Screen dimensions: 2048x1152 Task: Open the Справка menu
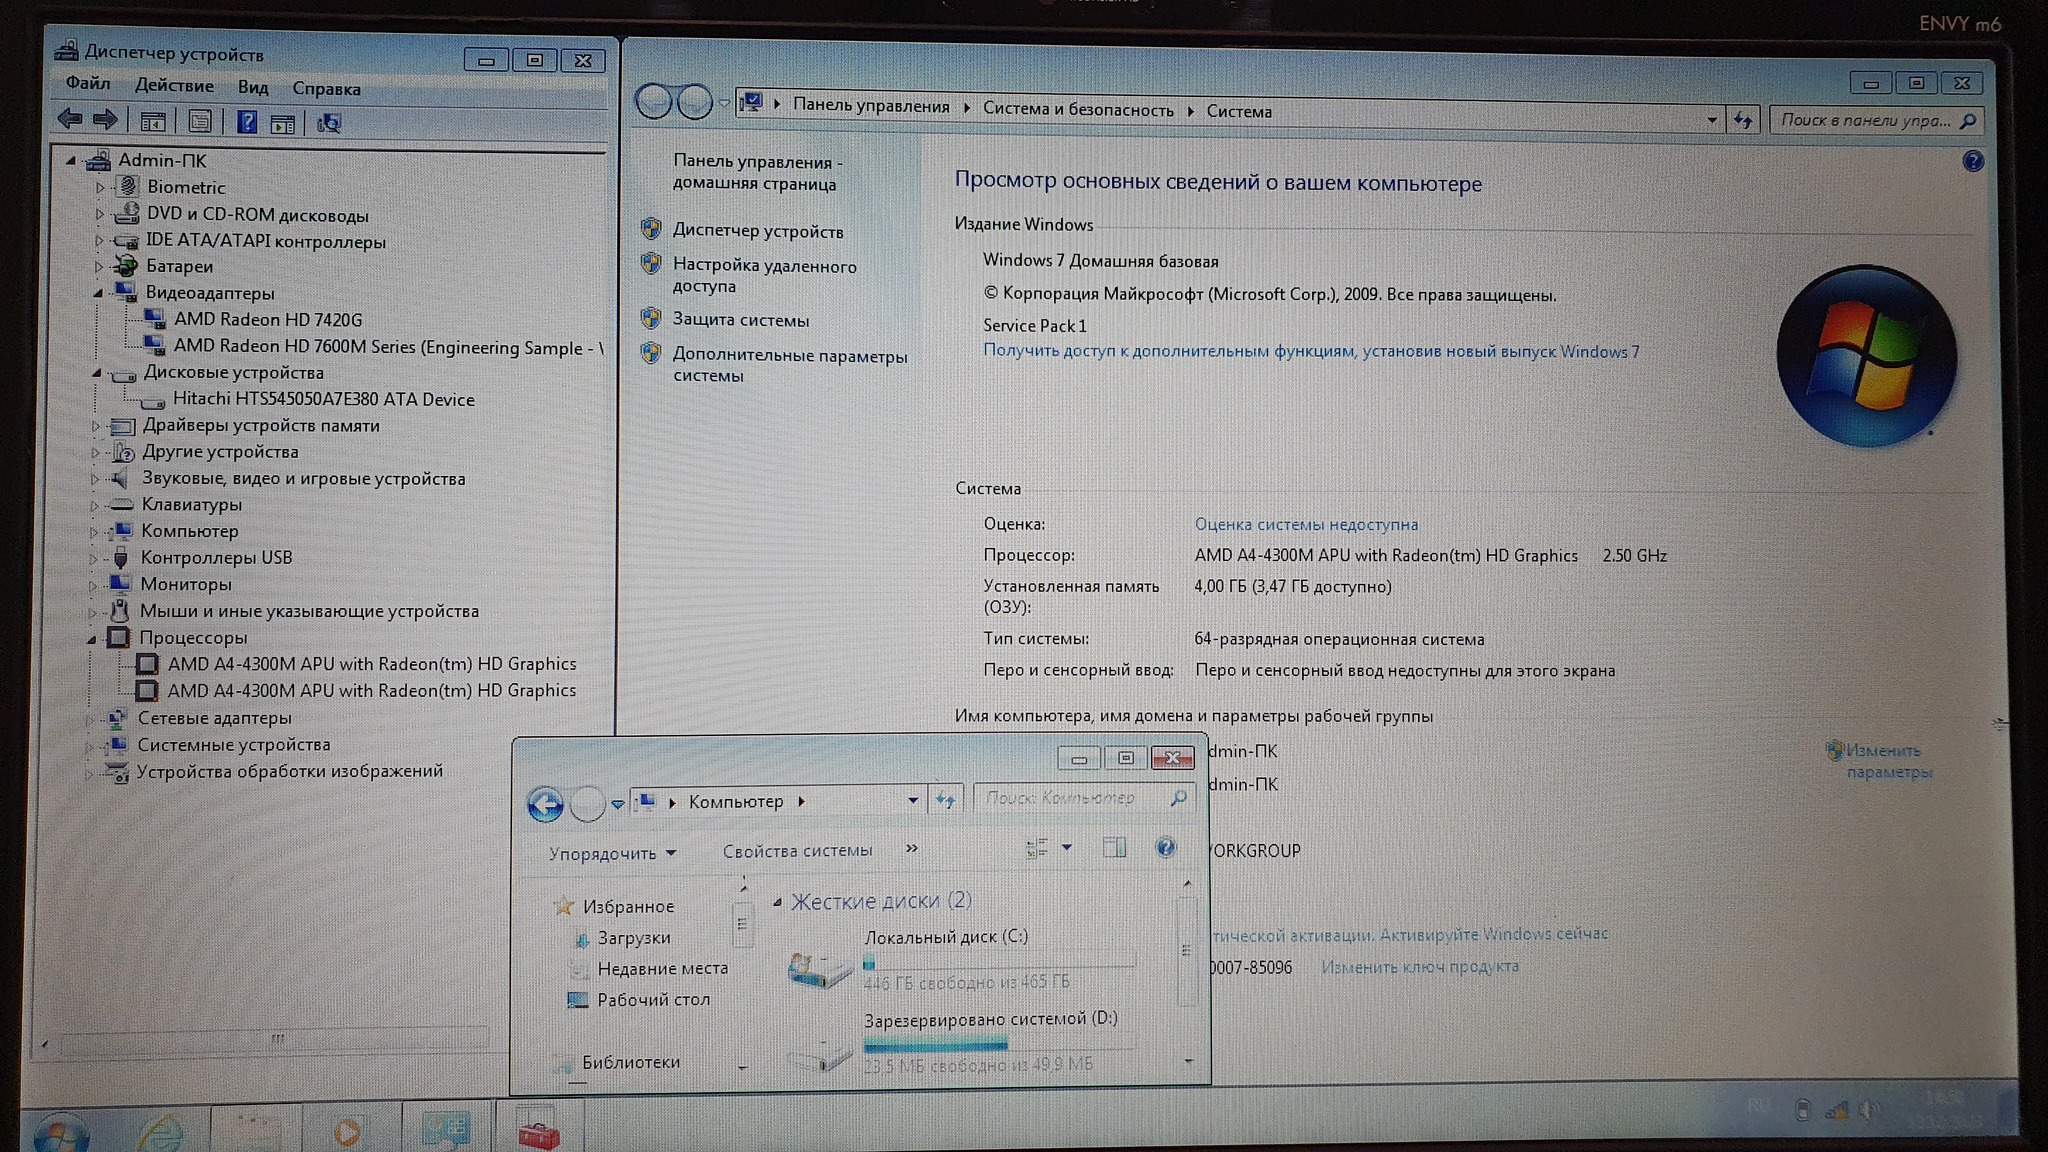click(x=326, y=89)
